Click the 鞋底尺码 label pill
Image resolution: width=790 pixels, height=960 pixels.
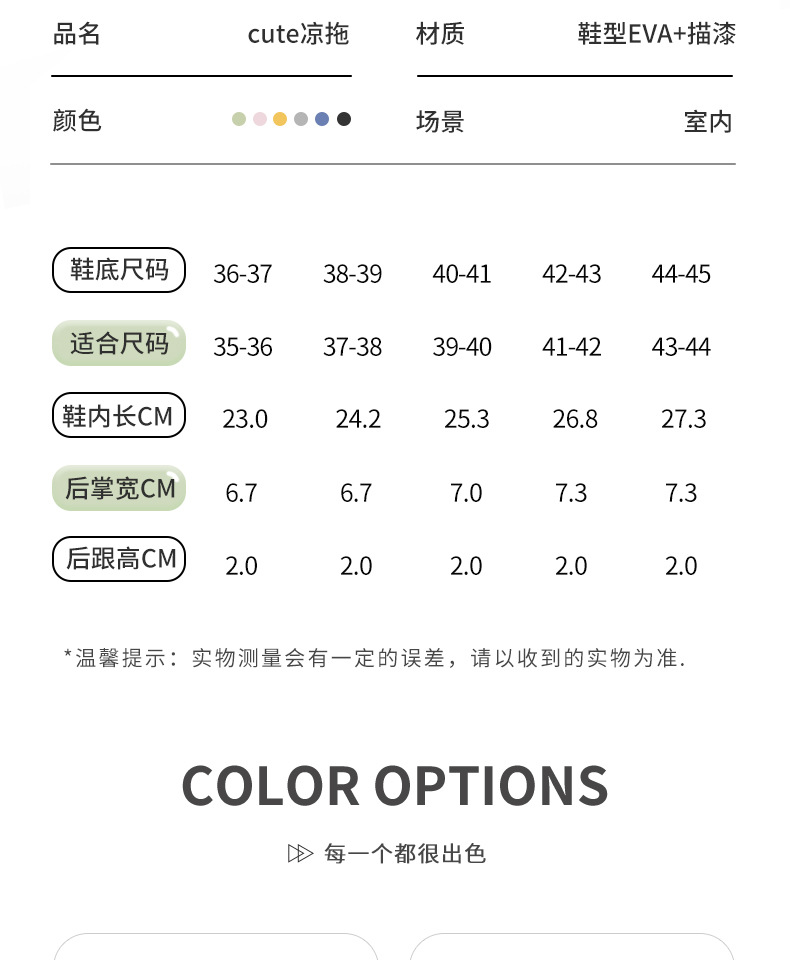(119, 270)
